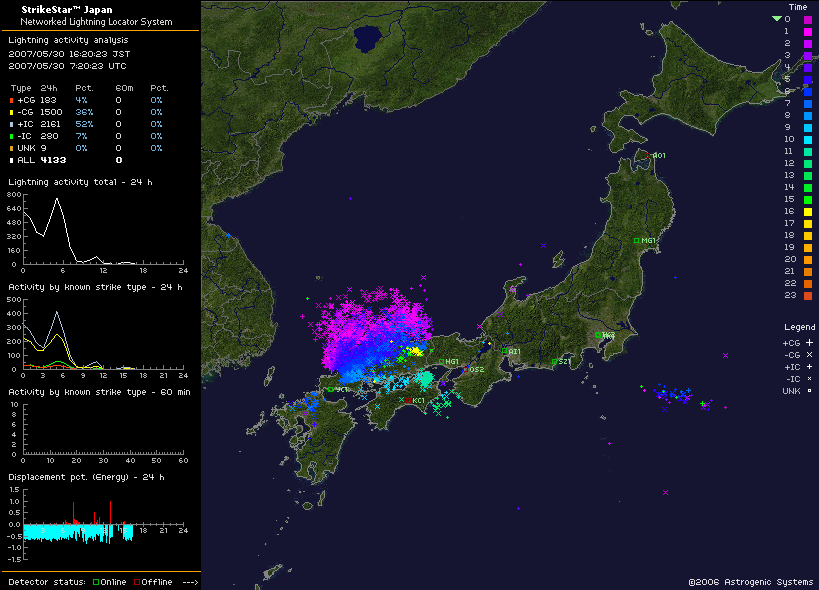Select the YC1 detector marker
Screen dimensions: 819x590
(330, 389)
